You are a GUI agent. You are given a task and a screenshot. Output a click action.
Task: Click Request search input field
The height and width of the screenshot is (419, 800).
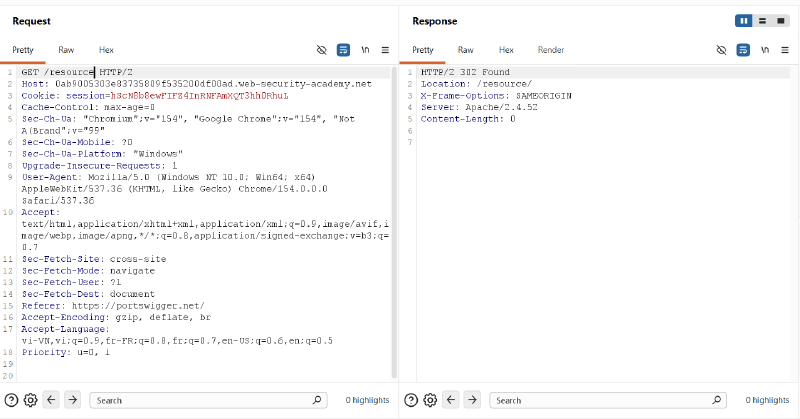pyautogui.click(x=208, y=400)
